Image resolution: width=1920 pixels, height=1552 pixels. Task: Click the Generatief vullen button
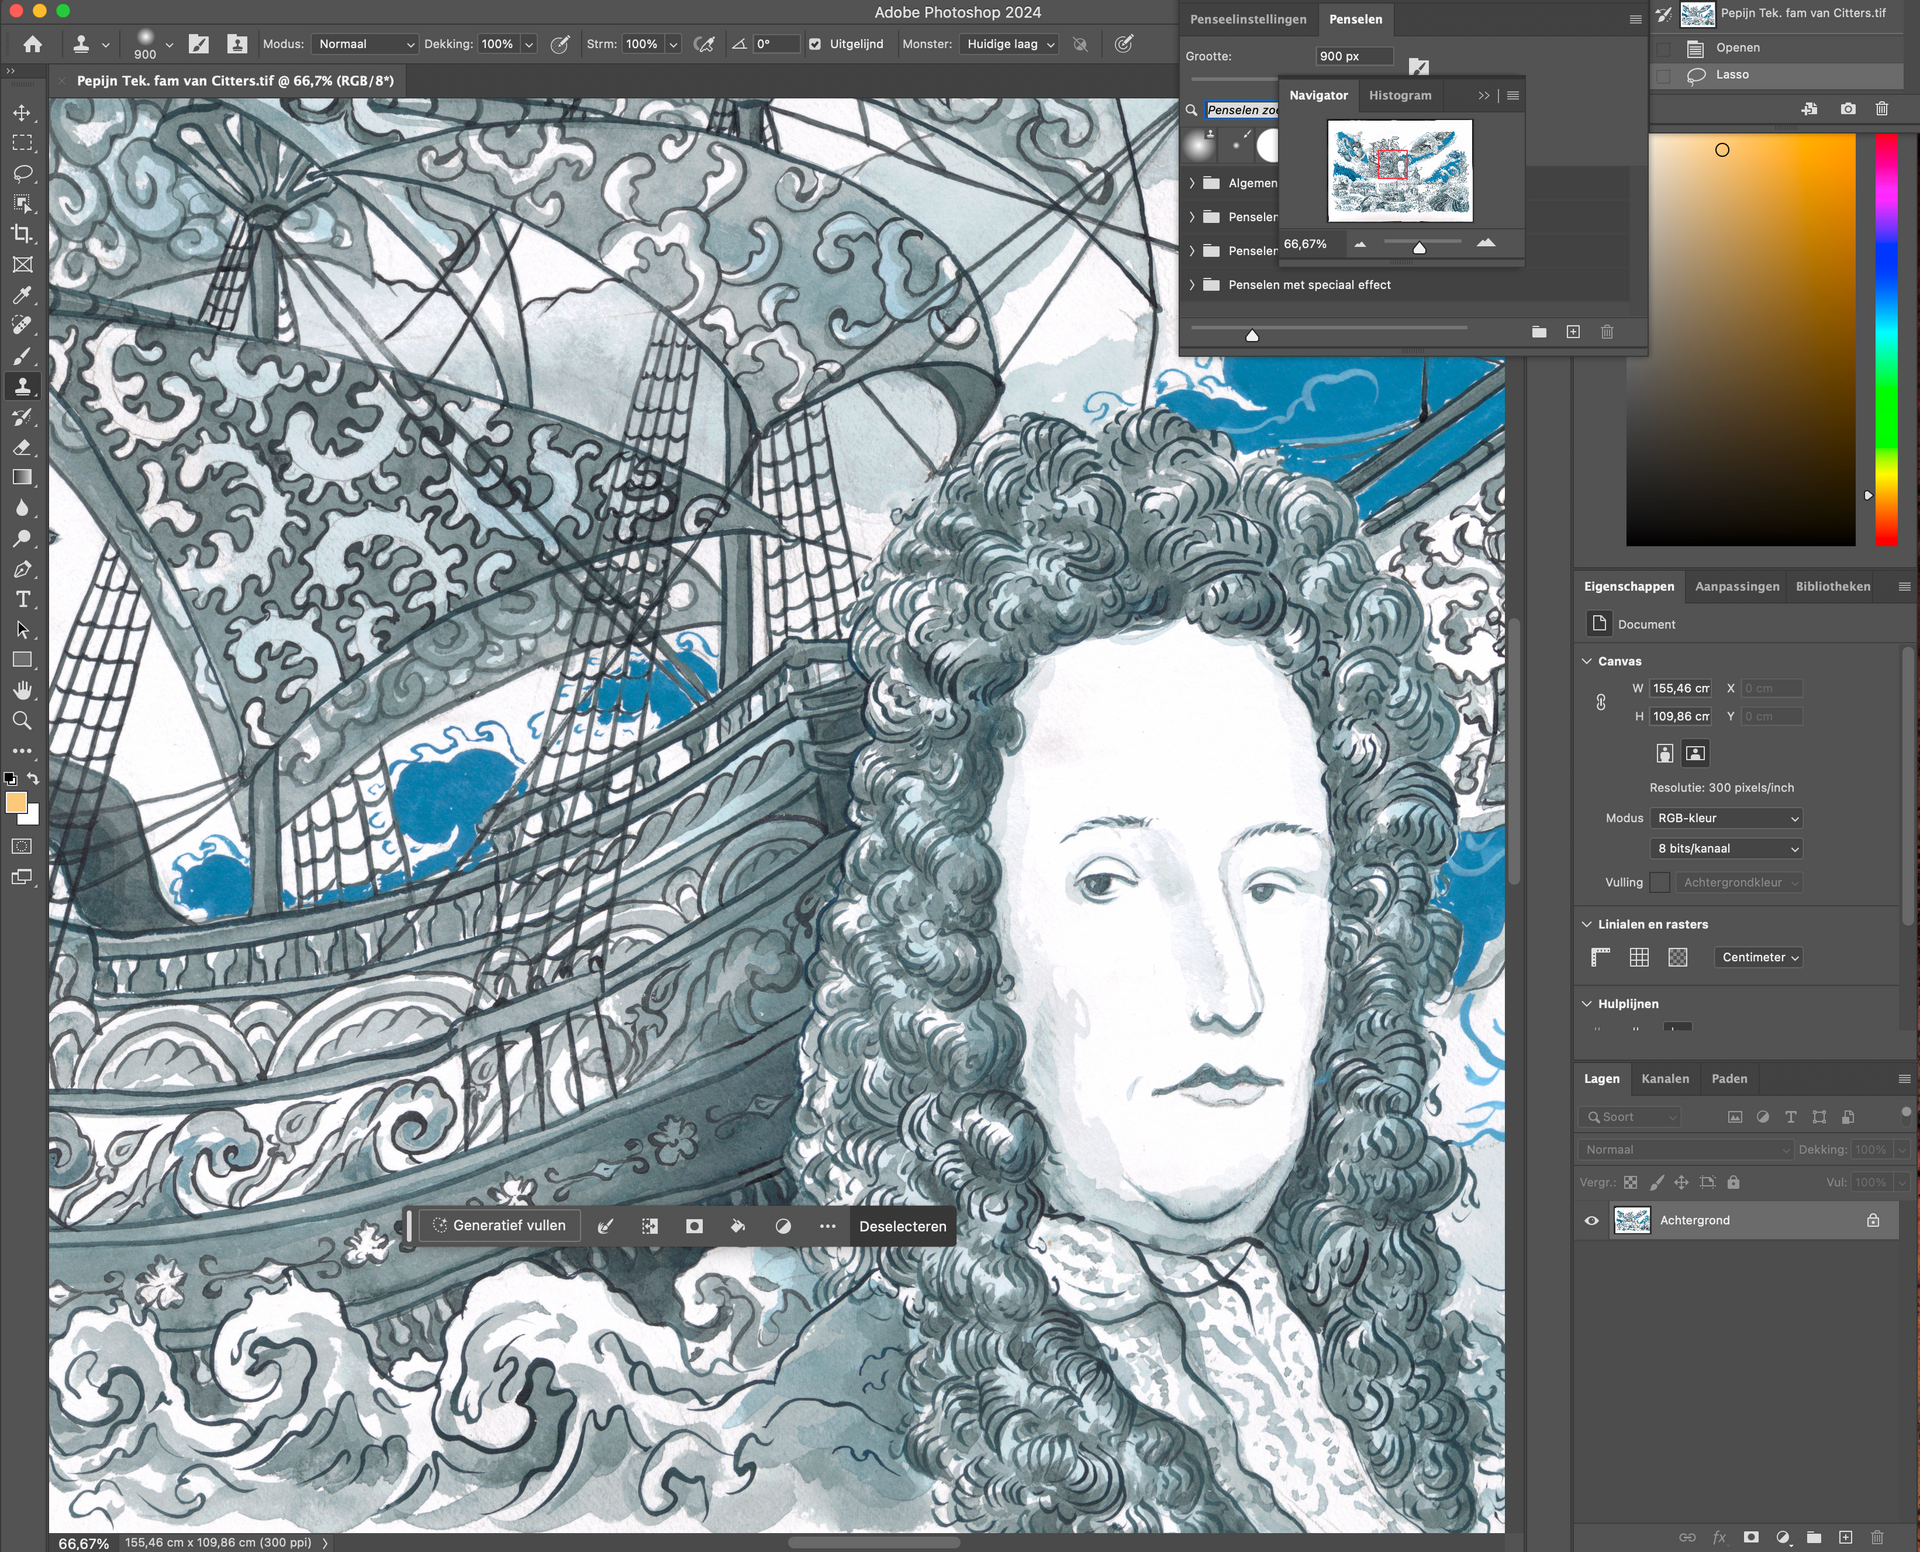(x=499, y=1225)
